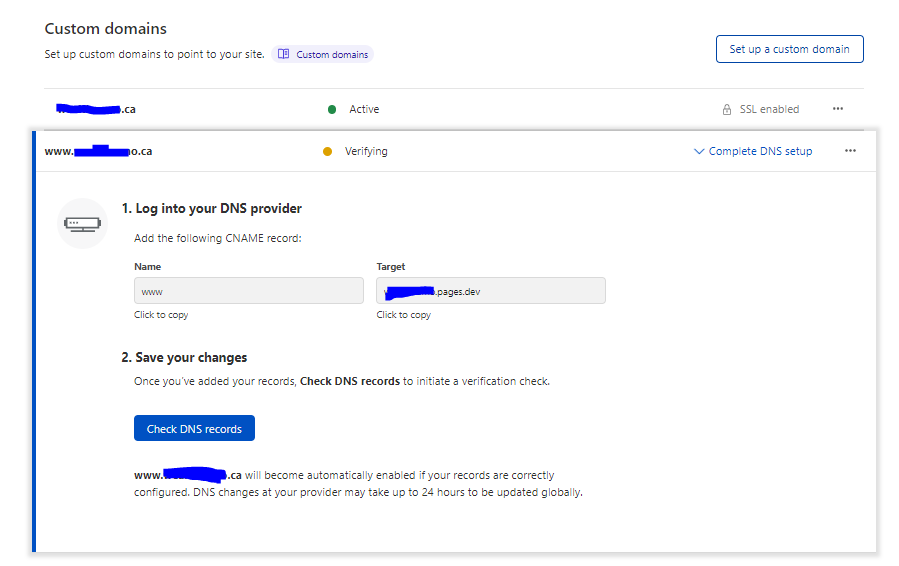Viewport: 899px width, 566px height.
Task: Click the Complete DNS setup label
Action: click(x=760, y=152)
